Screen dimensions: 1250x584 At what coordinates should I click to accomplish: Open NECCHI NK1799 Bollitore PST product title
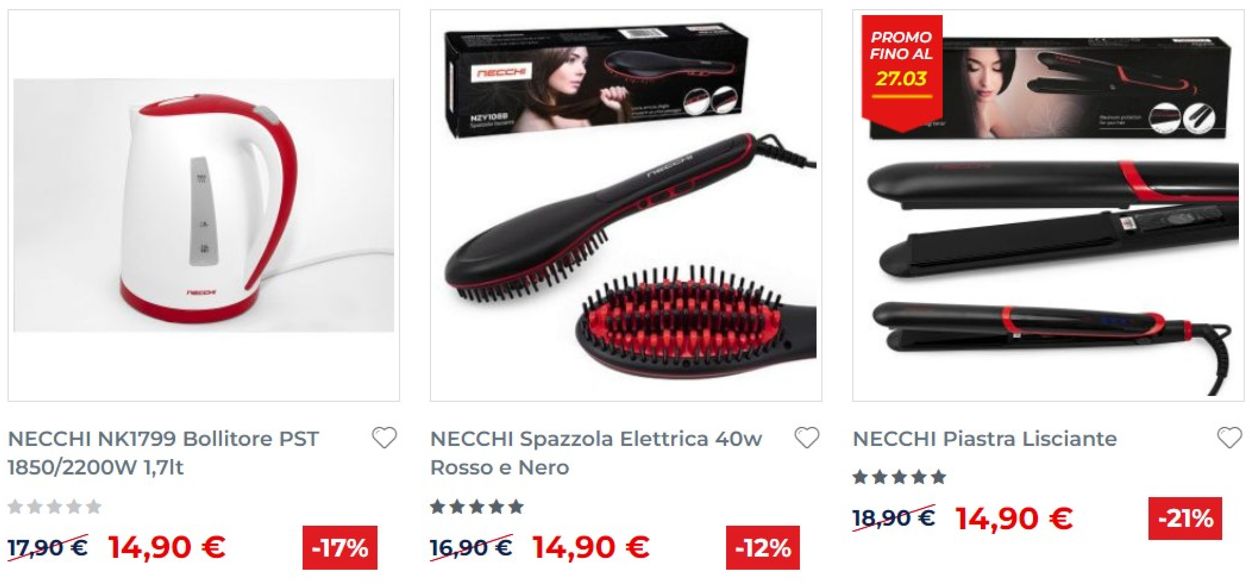coord(164,453)
